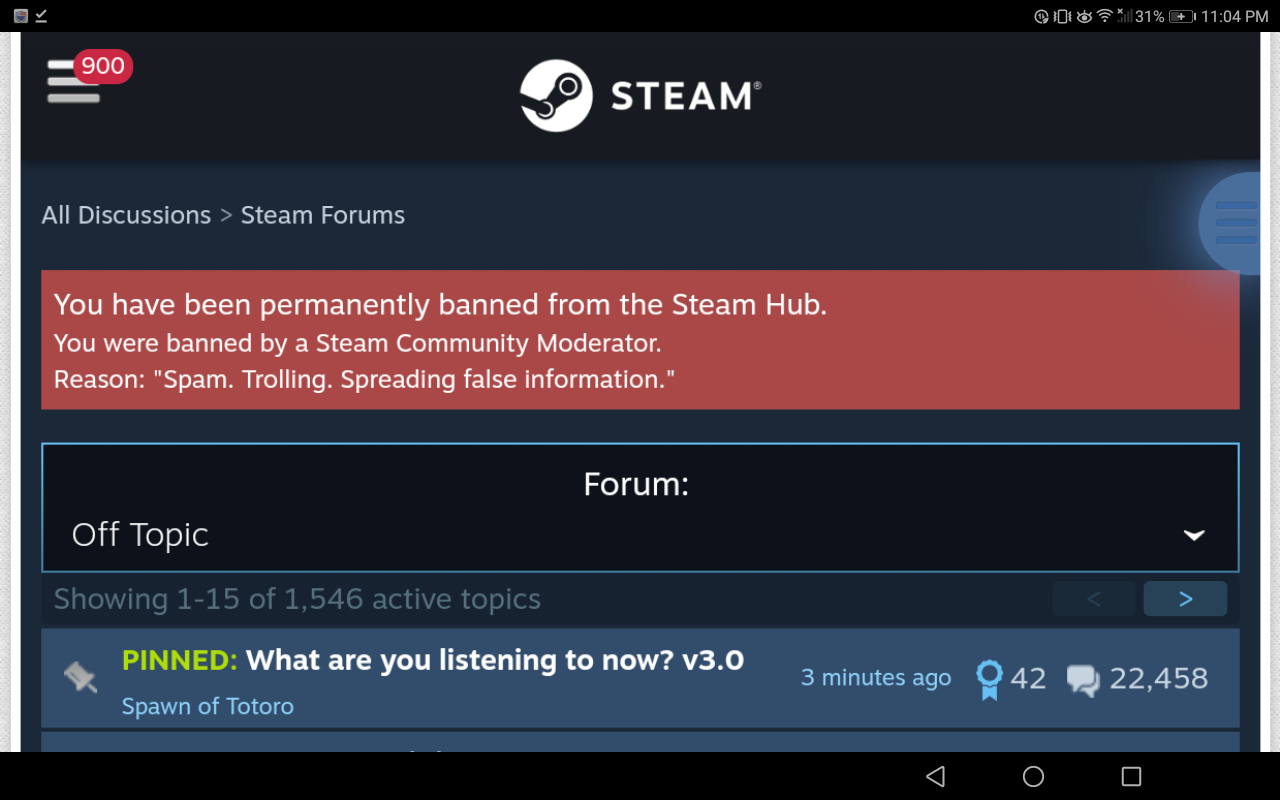Tap the award ribbon icon showing 42
The width and height of the screenshot is (1280, 800).
coord(989,679)
